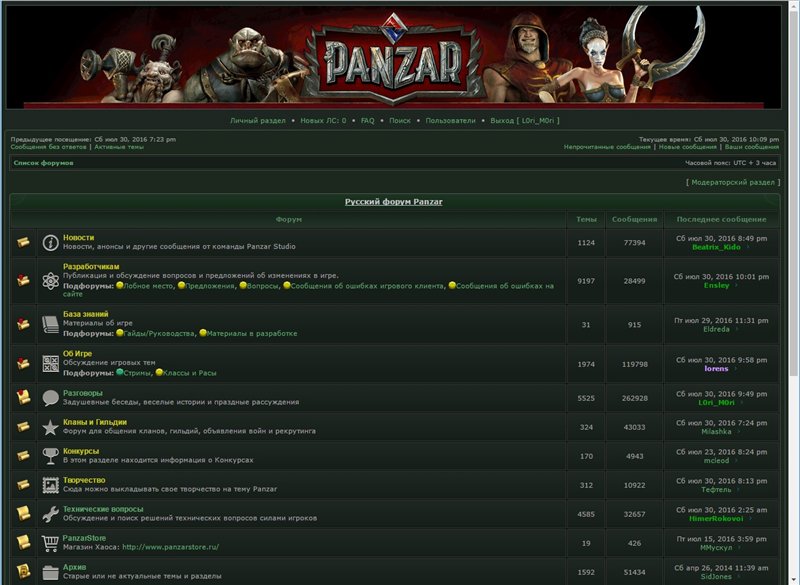Click the status icon in Технические вопросы row
Image resolution: width=800 pixels, height=585 pixels.
[x=23, y=514]
